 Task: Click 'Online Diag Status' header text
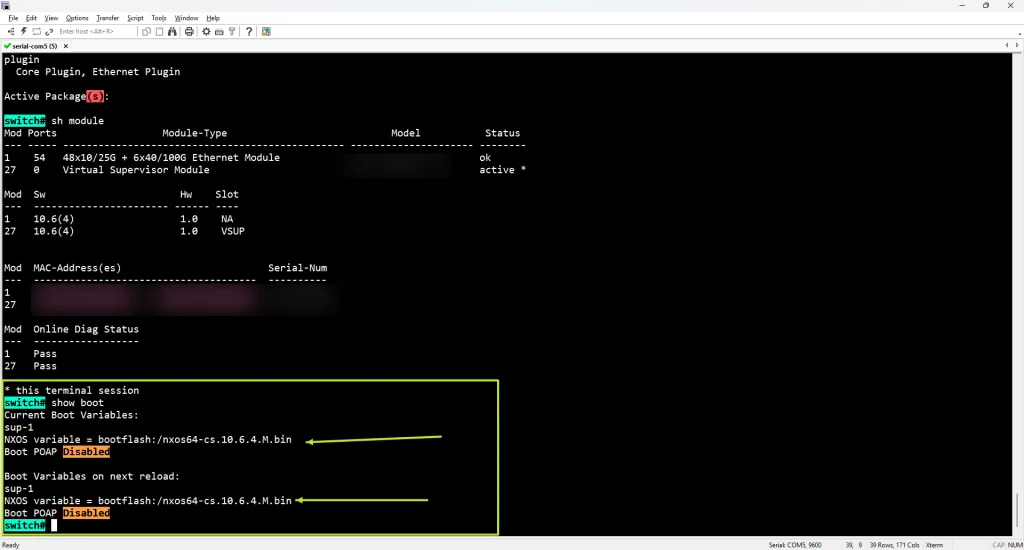(86, 329)
